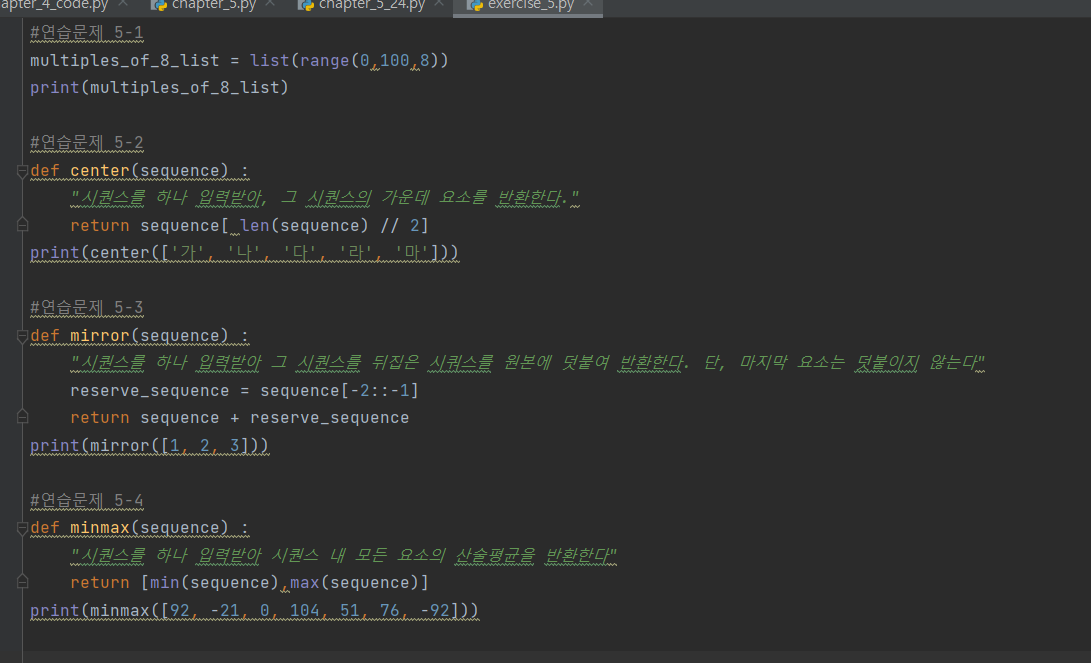Collapse the def mirror function fold marker
The image size is (1091, 663).
[22, 336]
